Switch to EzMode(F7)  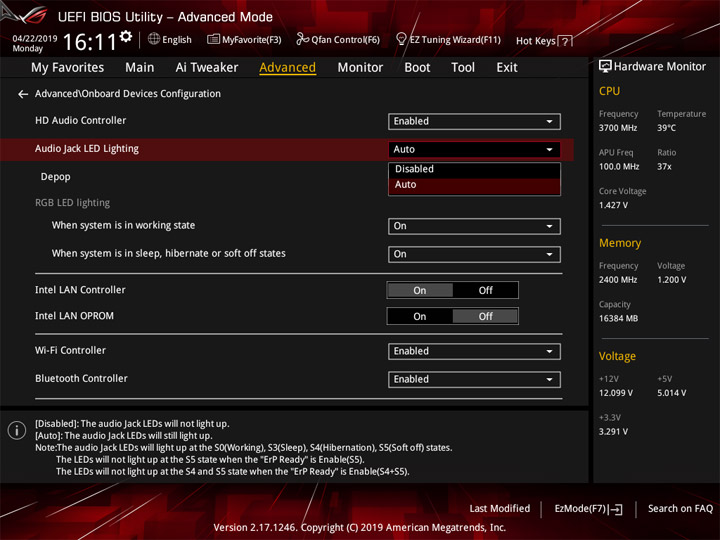coord(588,509)
